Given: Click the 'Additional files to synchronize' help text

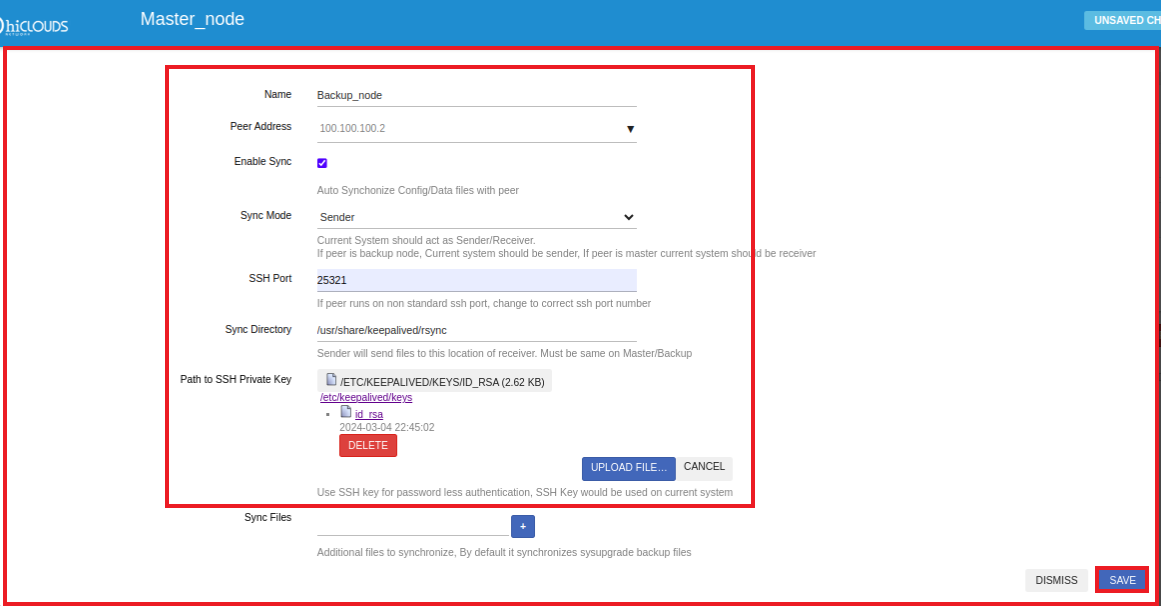Looking at the screenshot, I should coord(503,552).
